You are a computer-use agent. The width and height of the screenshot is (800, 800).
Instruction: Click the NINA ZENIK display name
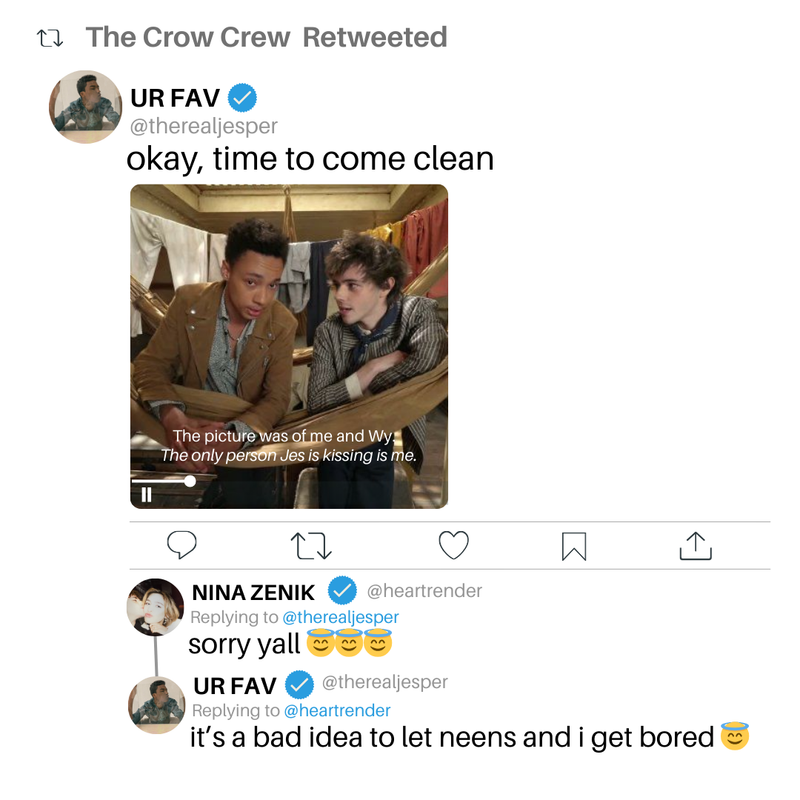pos(253,593)
